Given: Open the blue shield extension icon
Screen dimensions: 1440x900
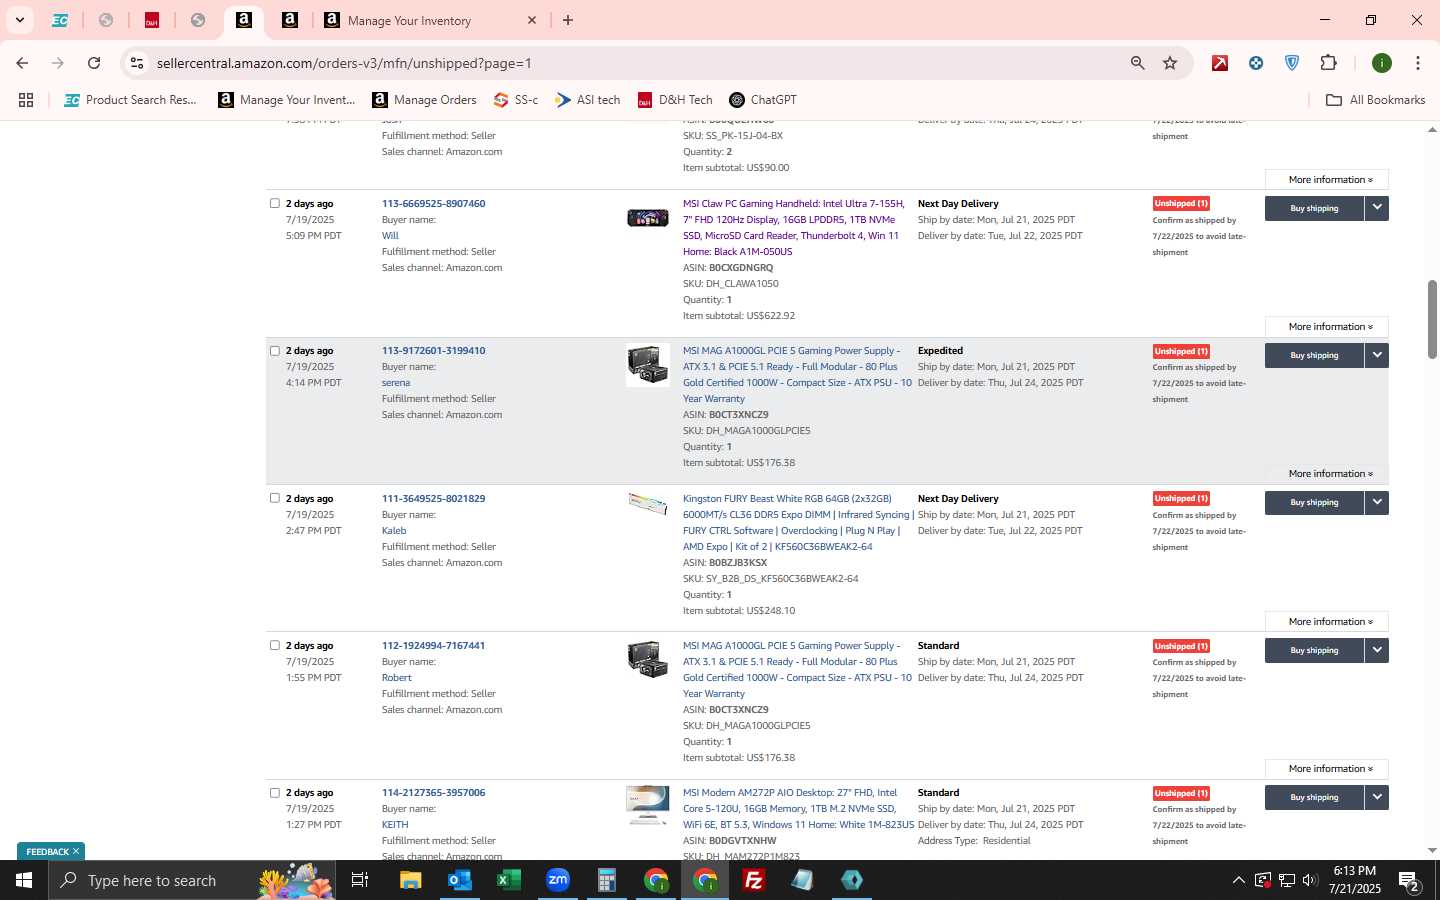Looking at the screenshot, I should pos(1292,63).
